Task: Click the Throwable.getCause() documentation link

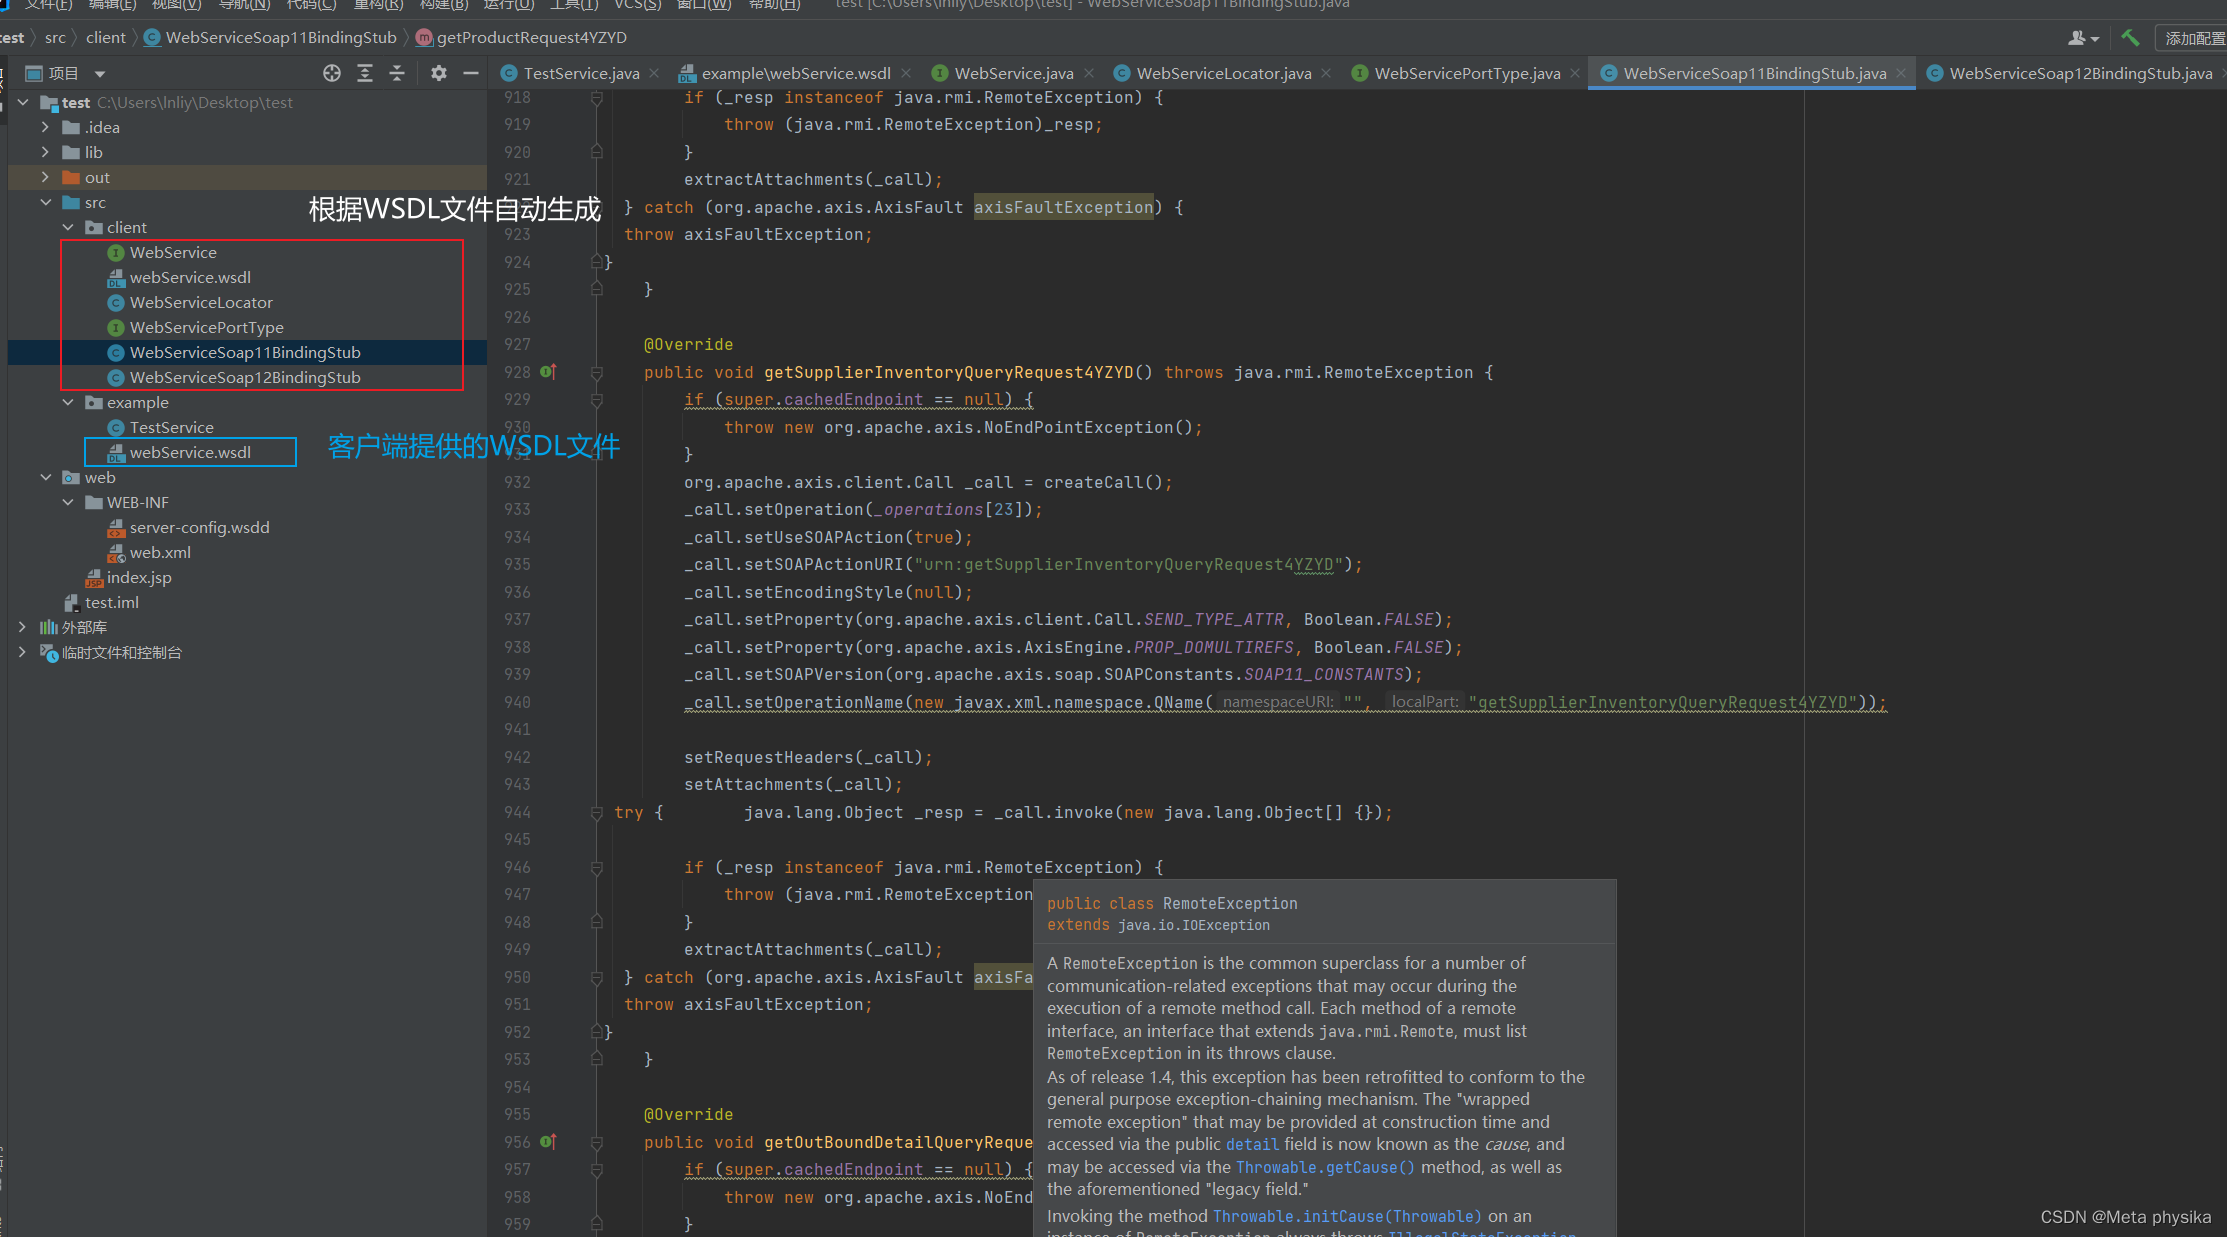Action: [x=1325, y=1167]
